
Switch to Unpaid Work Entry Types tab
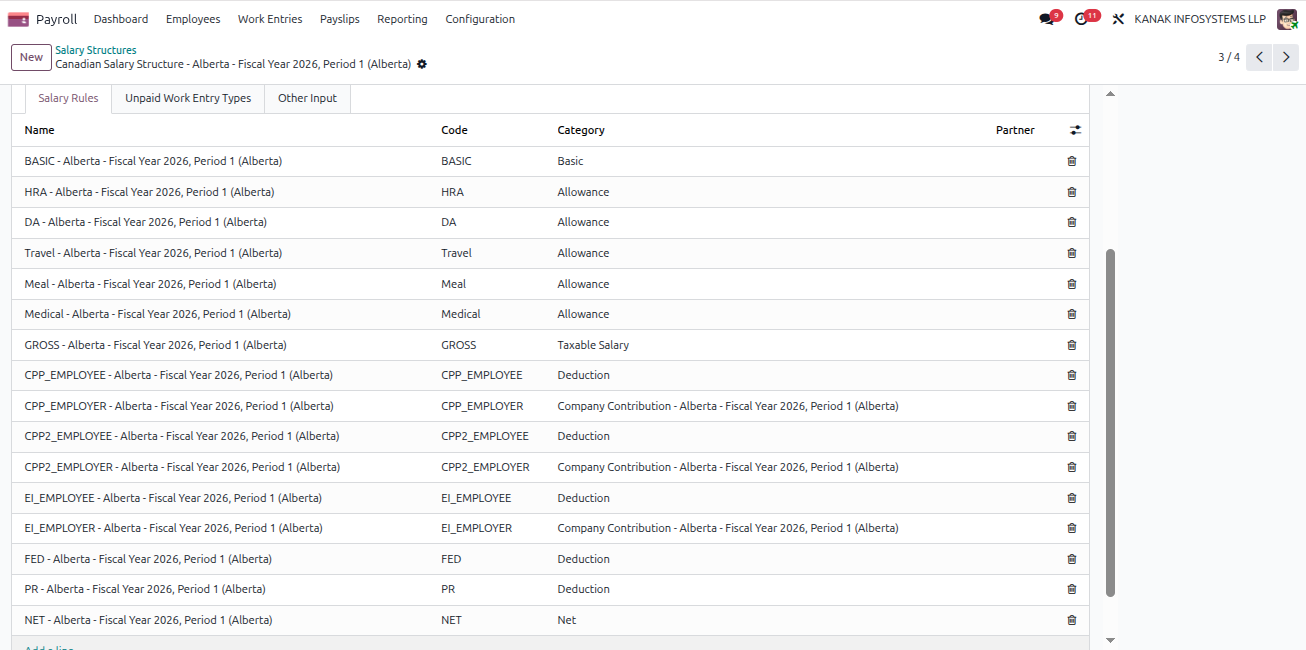pos(188,98)
